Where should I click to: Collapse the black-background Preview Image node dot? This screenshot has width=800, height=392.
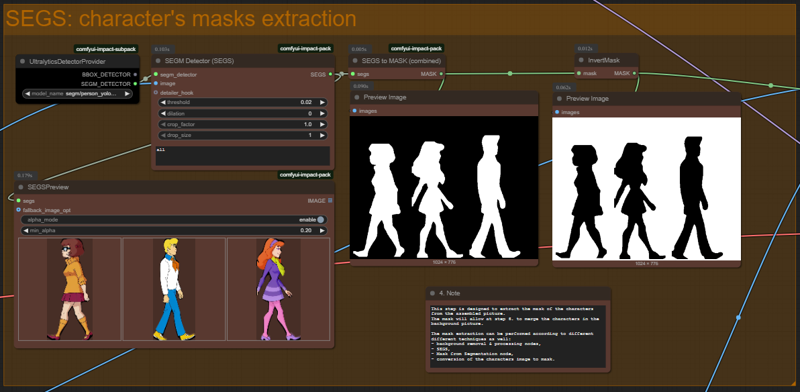coord(357,97)
